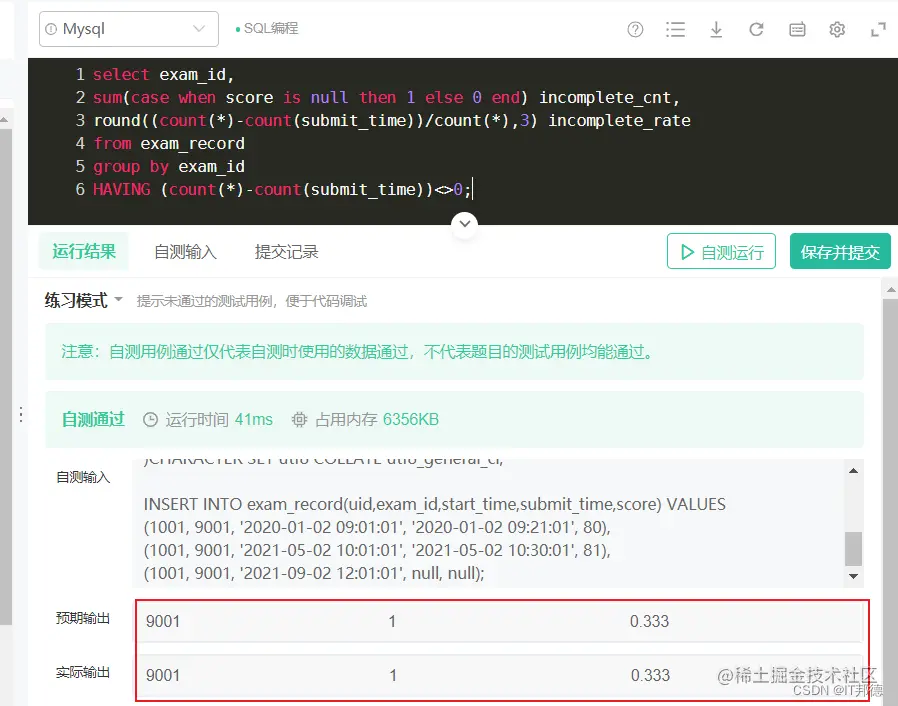898x706 pixels.
Task: Click the 自测输入 box scroll down arrow
Action: tap(853, 576)
